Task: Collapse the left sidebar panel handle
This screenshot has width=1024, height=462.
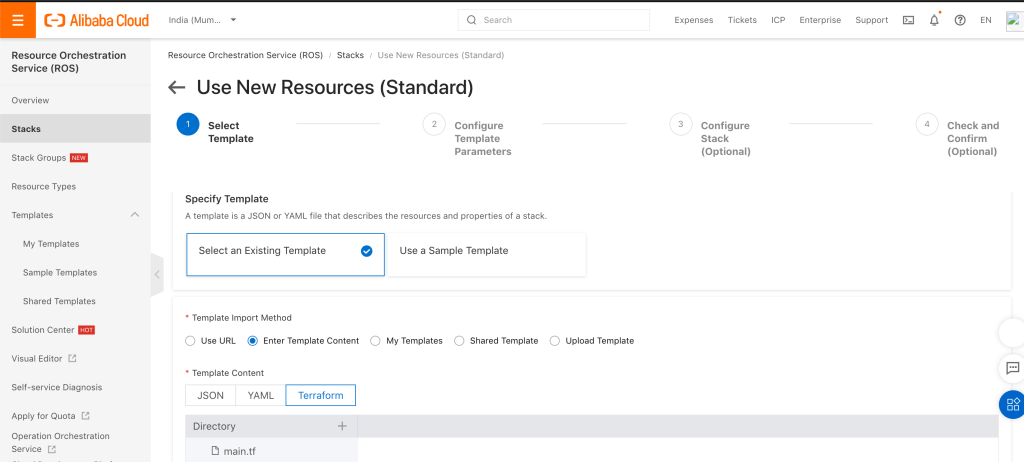Action: (x=157, y=274)
